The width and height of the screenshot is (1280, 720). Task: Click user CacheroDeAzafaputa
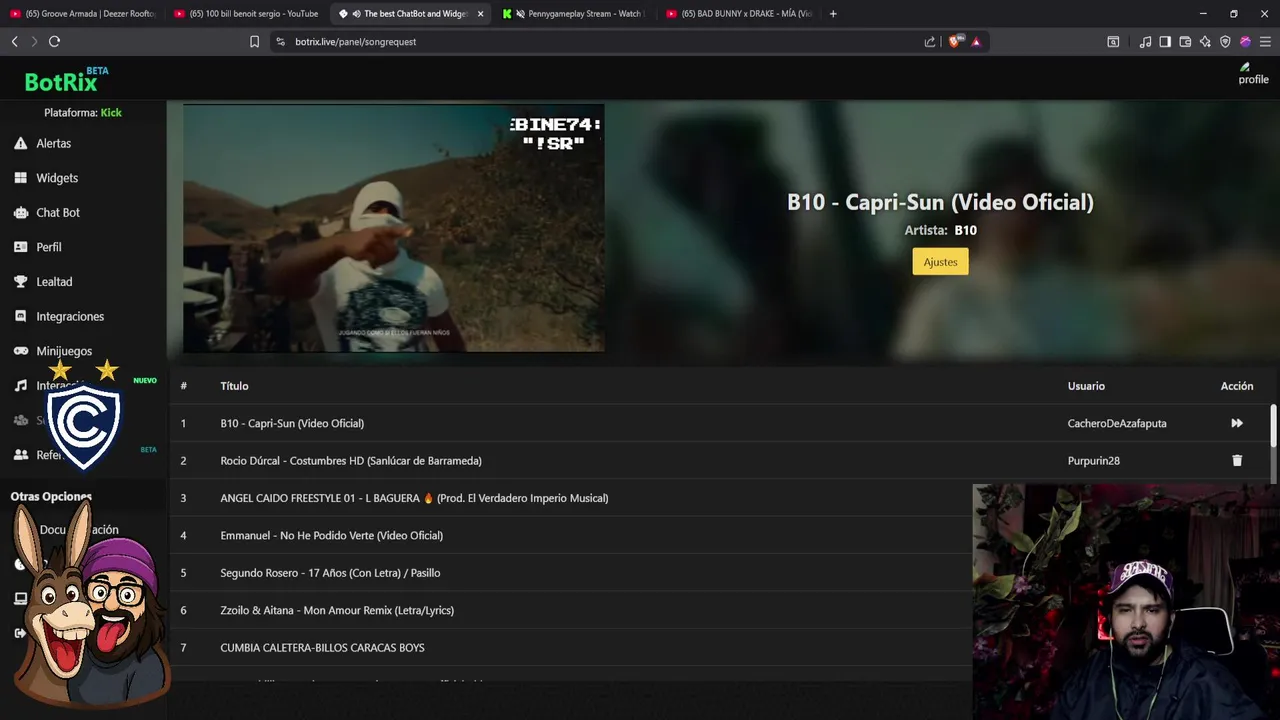coord(1117,423)
